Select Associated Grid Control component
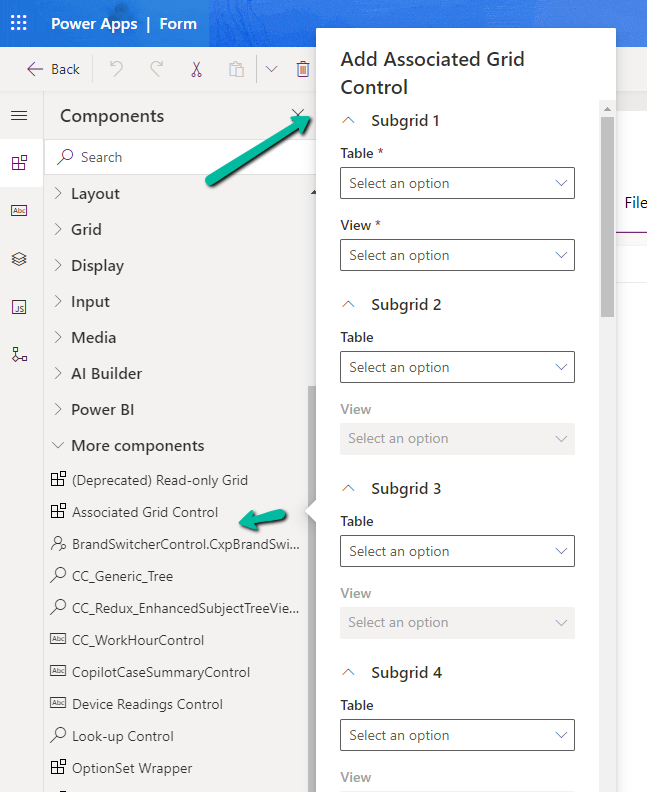The height and width of the screenshot is (792, 647). pos(145,512)
